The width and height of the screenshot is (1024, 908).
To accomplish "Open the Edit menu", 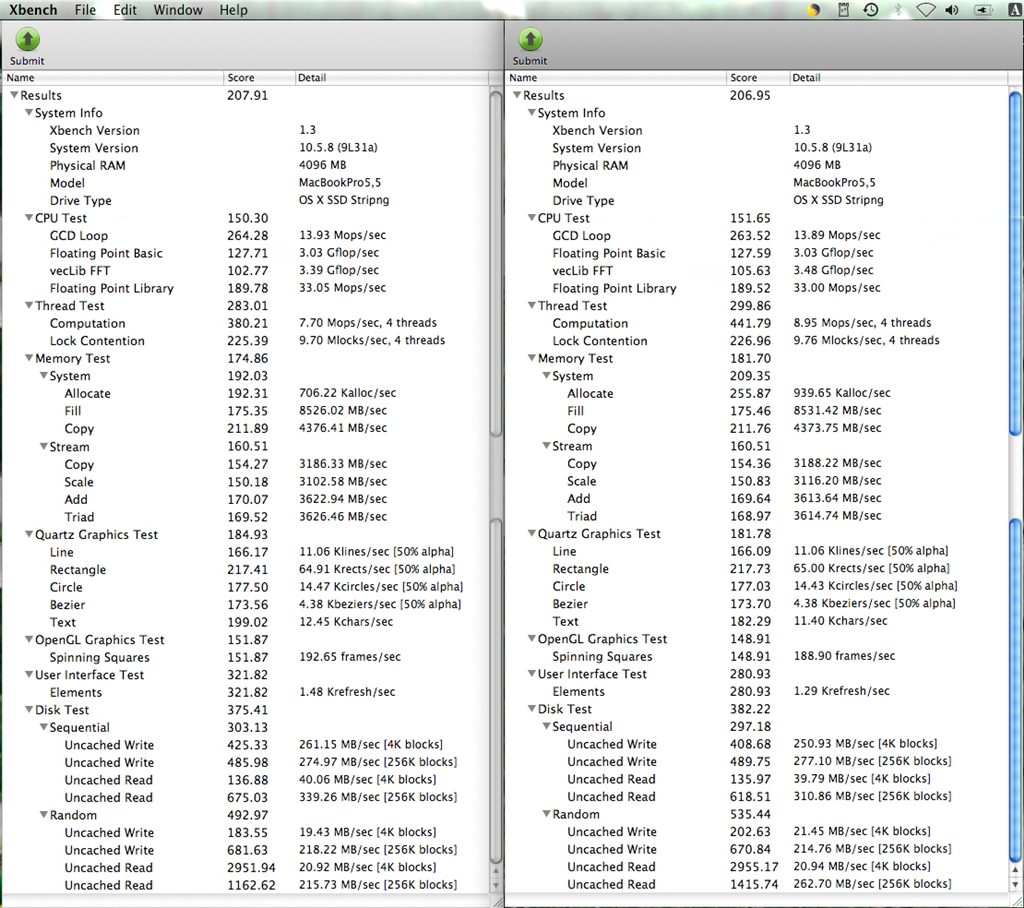I will 125,10.
